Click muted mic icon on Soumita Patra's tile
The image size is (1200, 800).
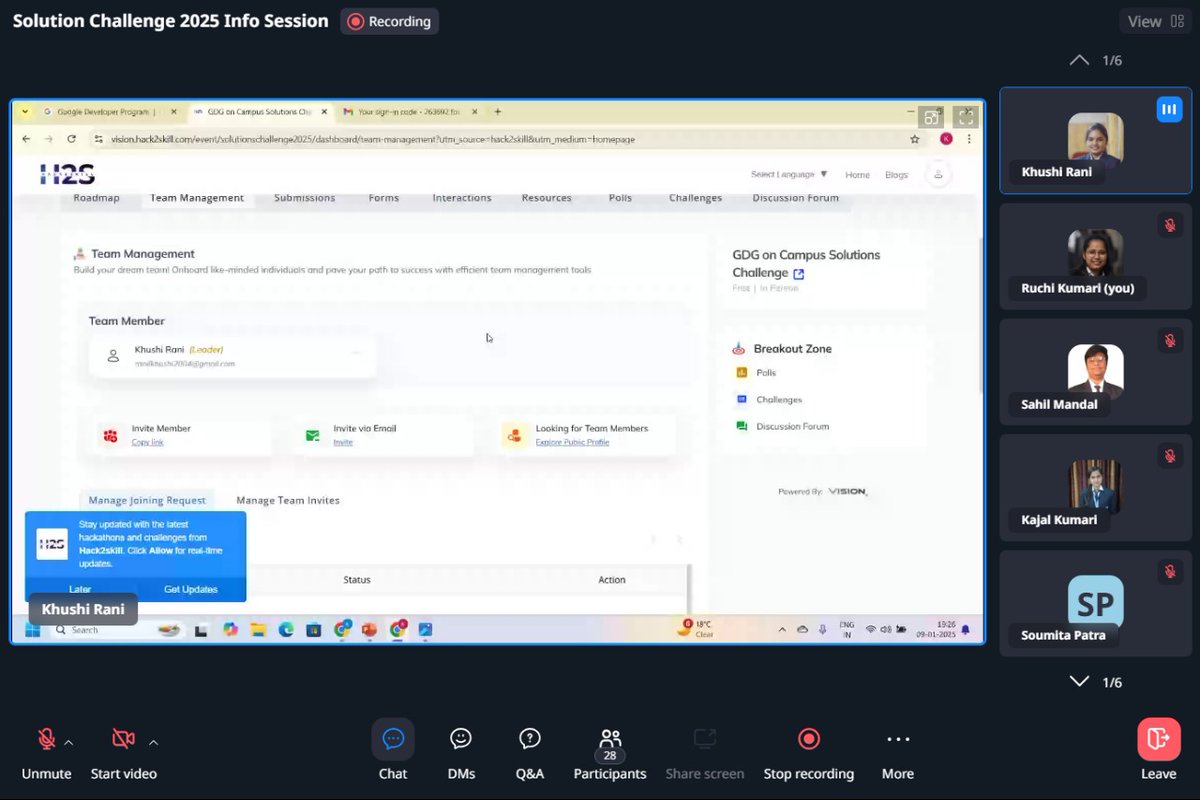click(1169, 572)
